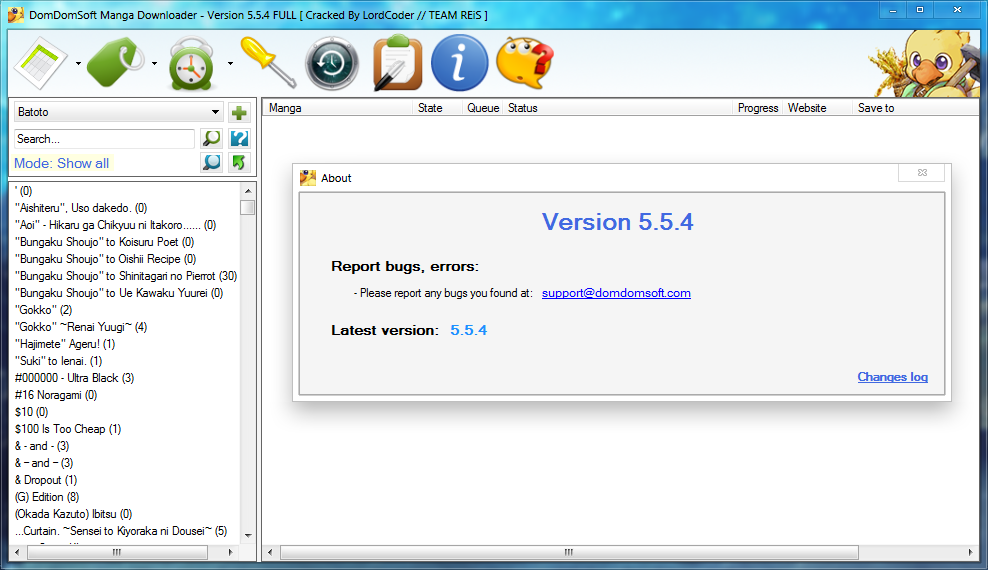Click the Website column header

point(817,108)
